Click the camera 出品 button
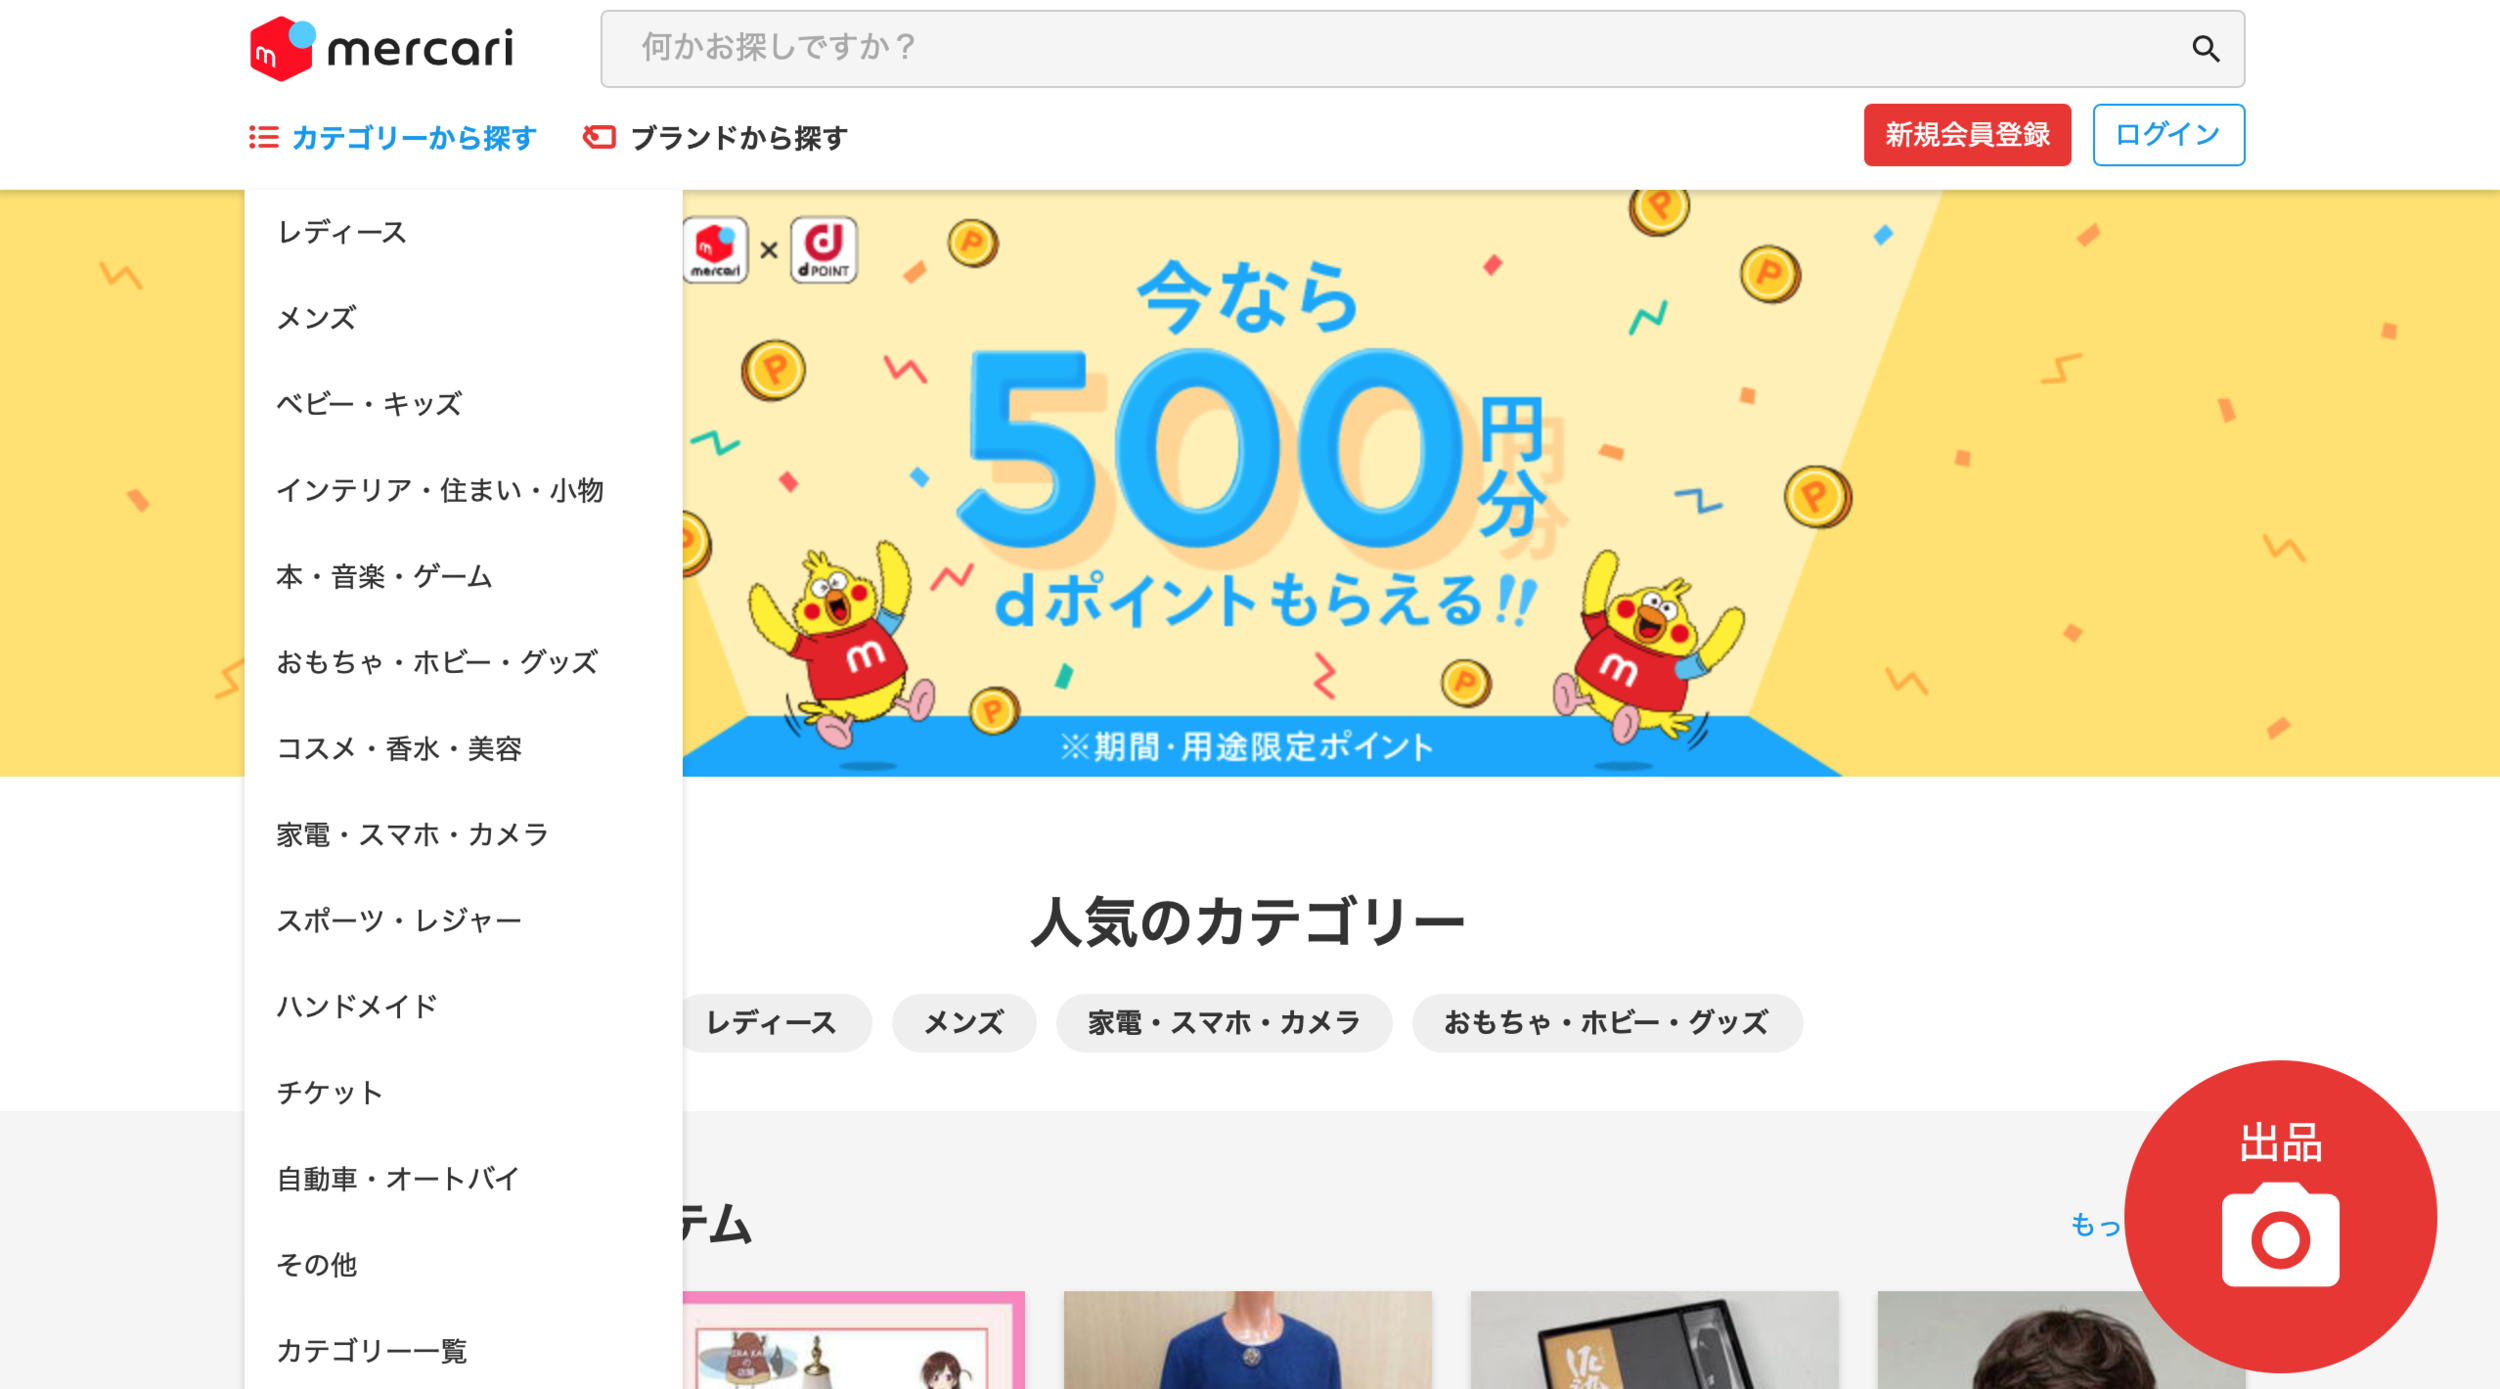Viewport: 2500px width, 1389px height. pos(2279,1216)
